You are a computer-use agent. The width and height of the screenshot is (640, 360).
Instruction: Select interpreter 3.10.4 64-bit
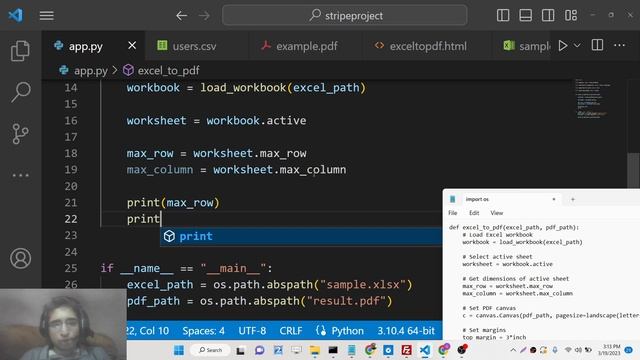pos(406,331)
